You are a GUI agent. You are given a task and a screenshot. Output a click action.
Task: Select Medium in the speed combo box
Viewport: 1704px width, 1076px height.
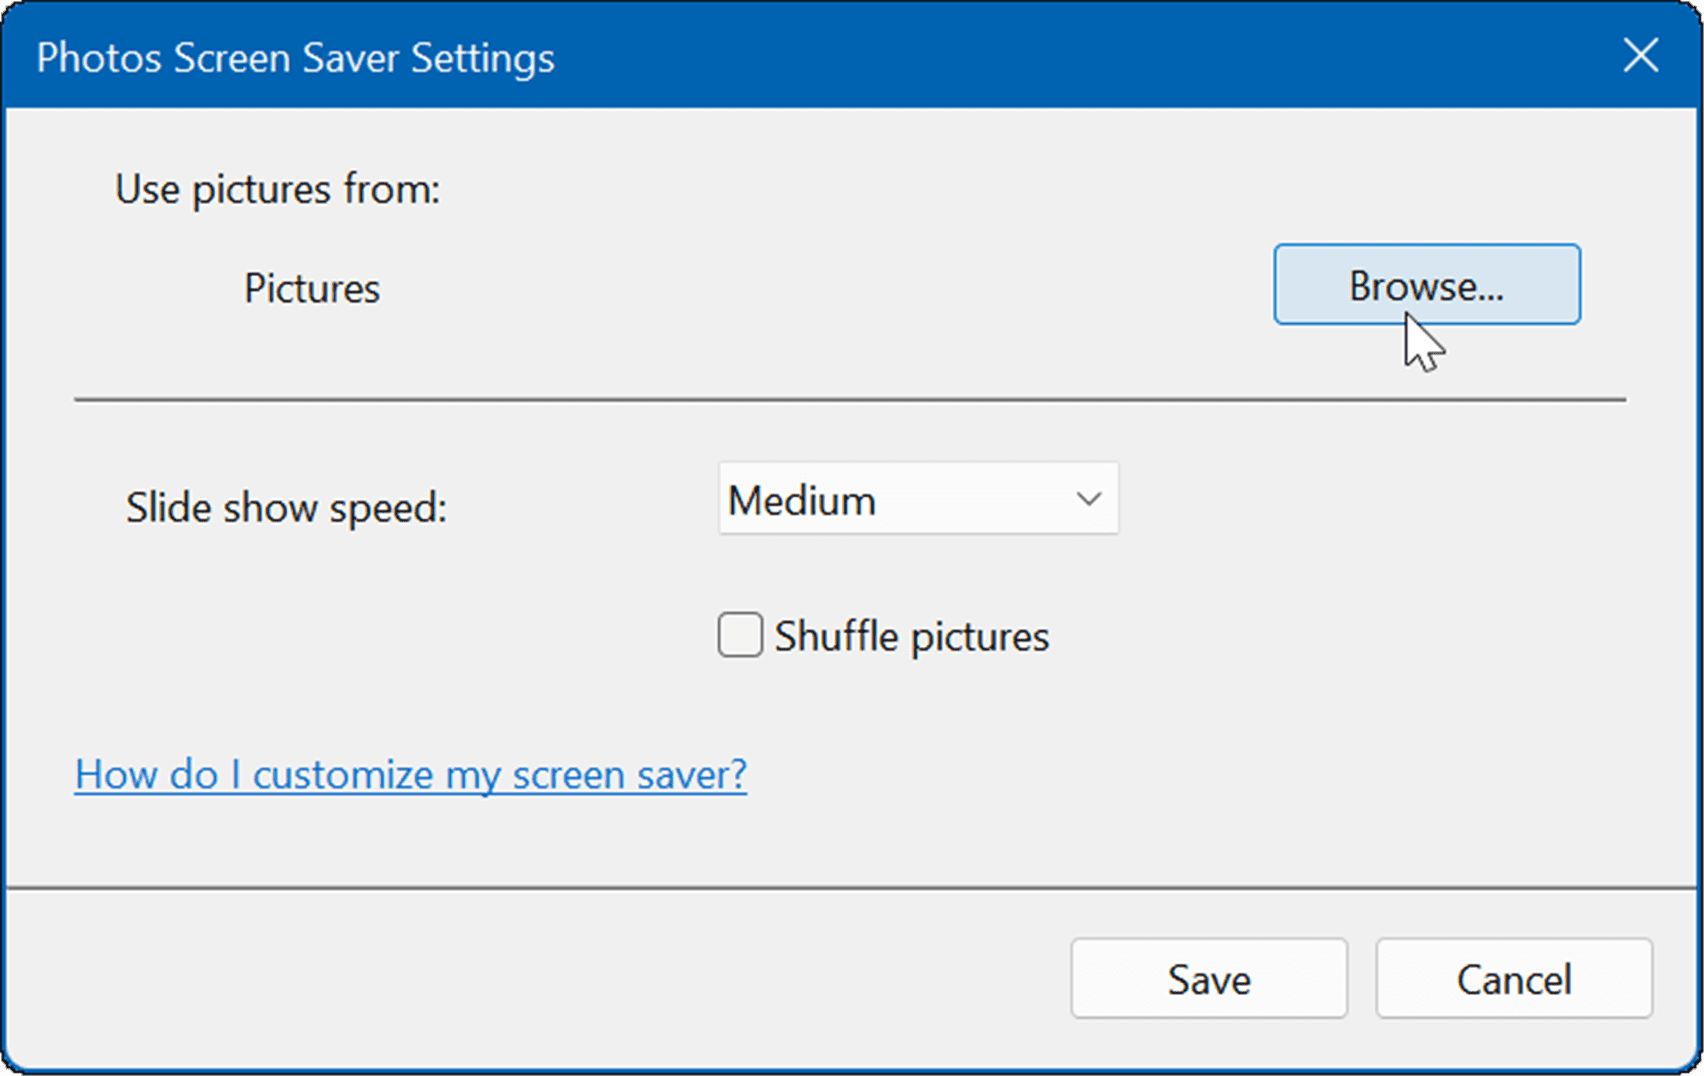(x=917, y=499)
